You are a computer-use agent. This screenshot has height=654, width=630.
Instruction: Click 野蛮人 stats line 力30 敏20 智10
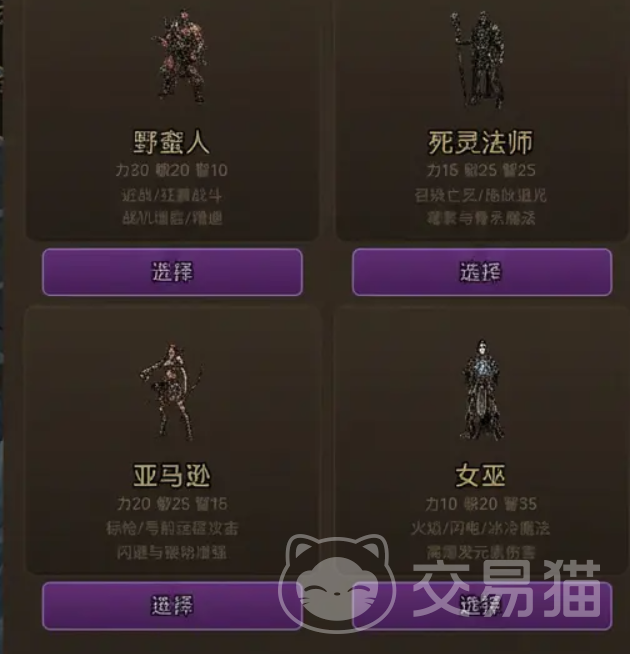[171, 170]
